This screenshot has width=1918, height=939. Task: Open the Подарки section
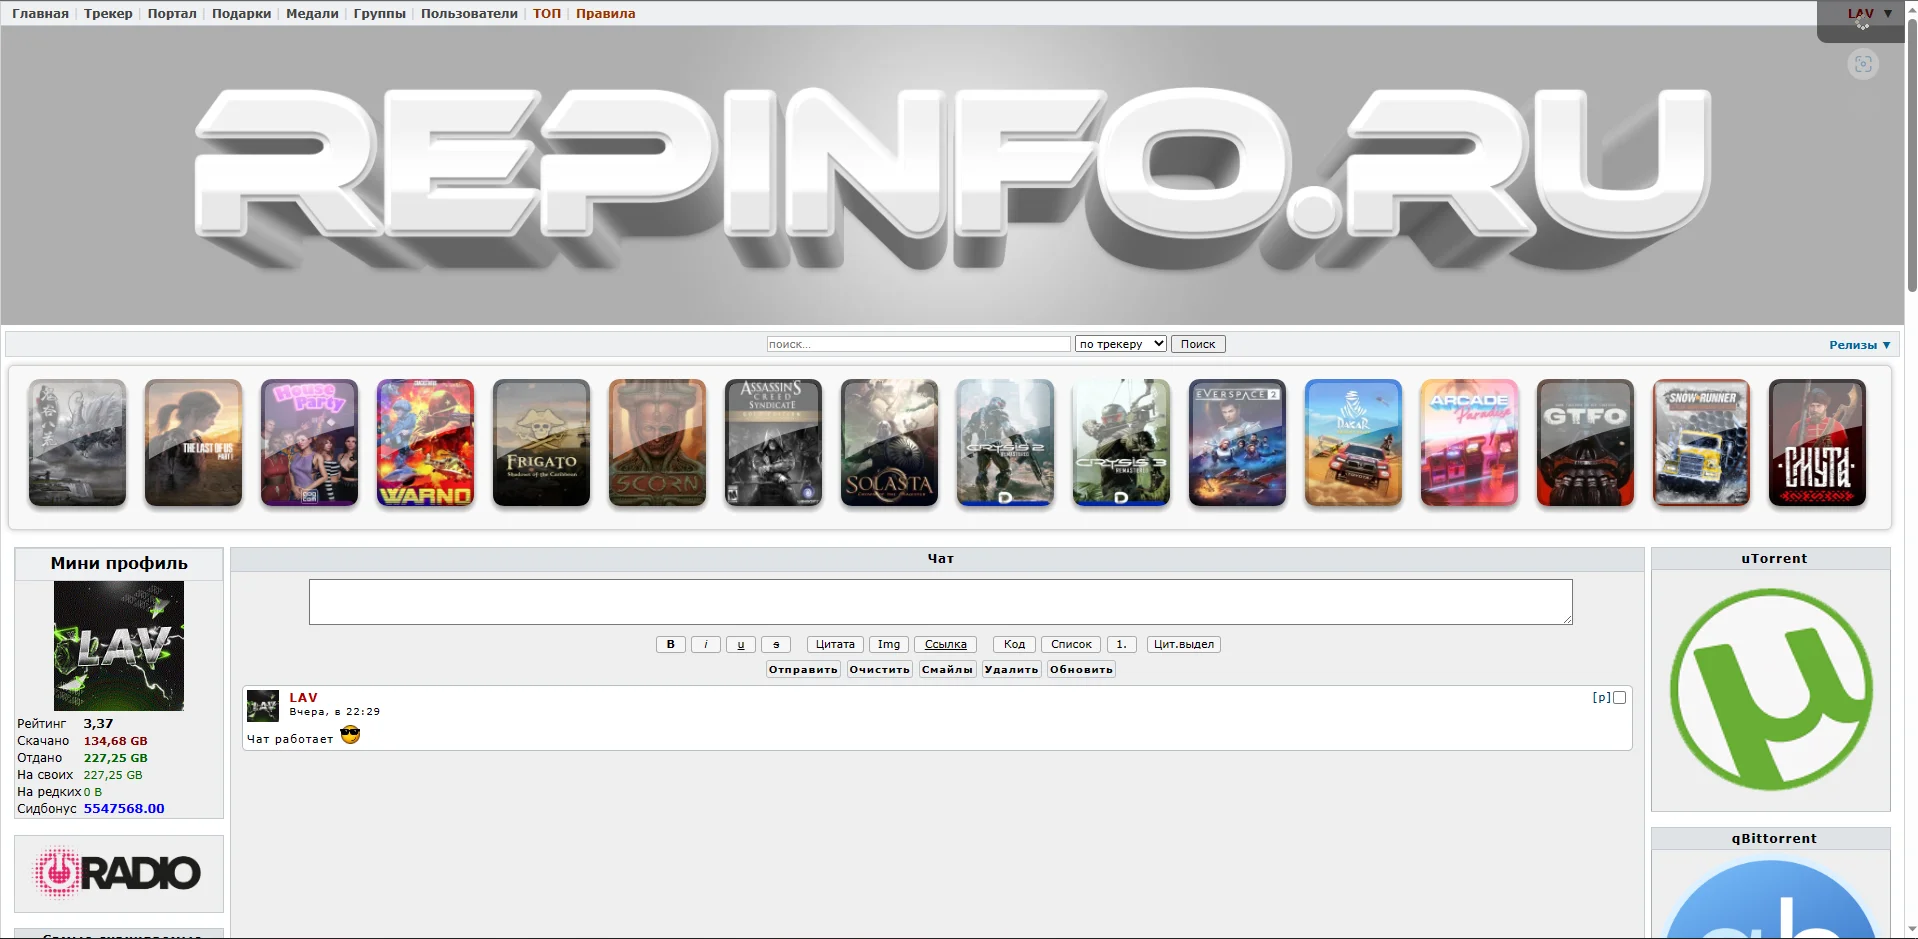[241, 14]
